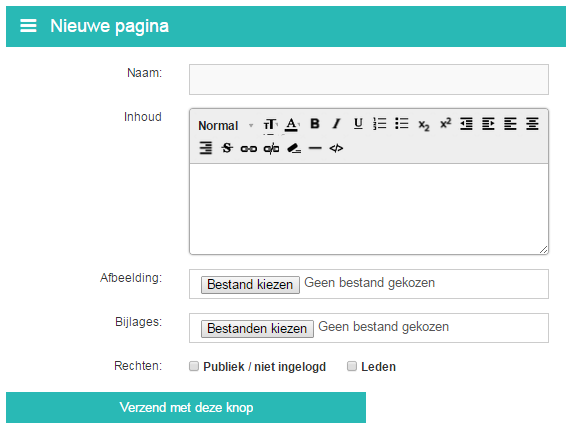Expand the font size dropdown
The height and width of the screenshot is (433, 566).
click(x=270, y=125)
